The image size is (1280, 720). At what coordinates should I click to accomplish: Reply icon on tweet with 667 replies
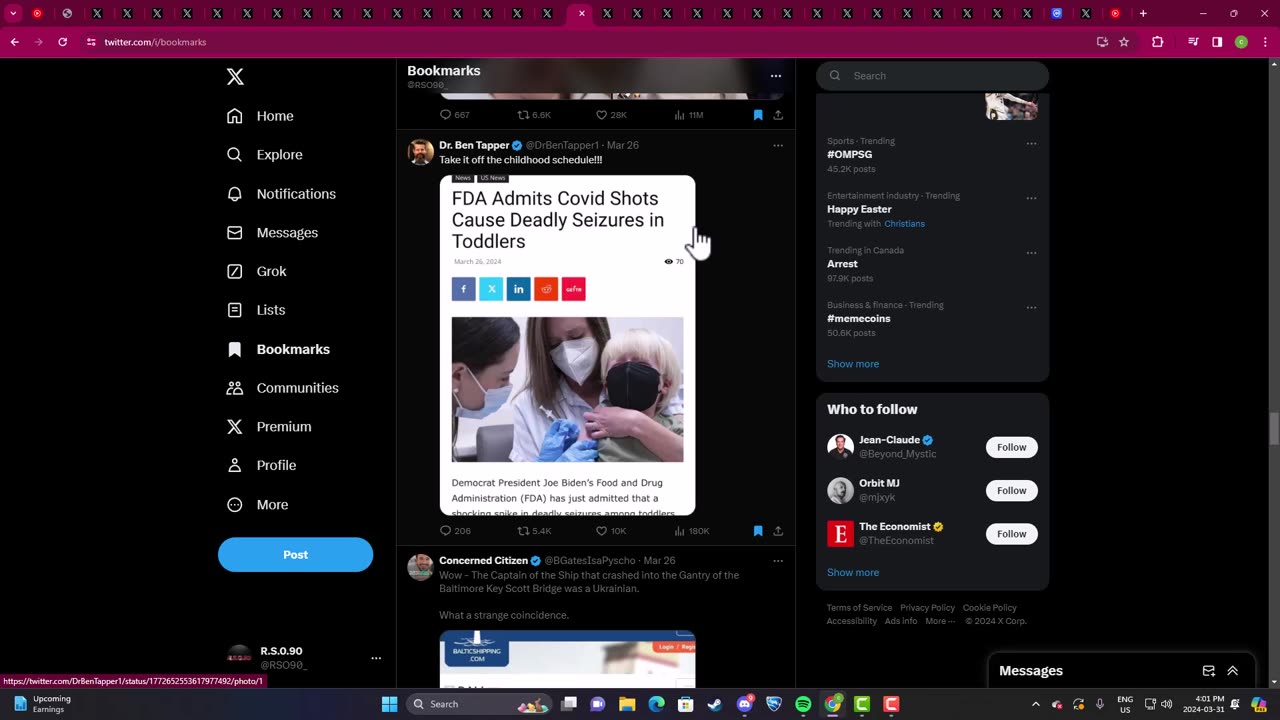tap(446, 115)
